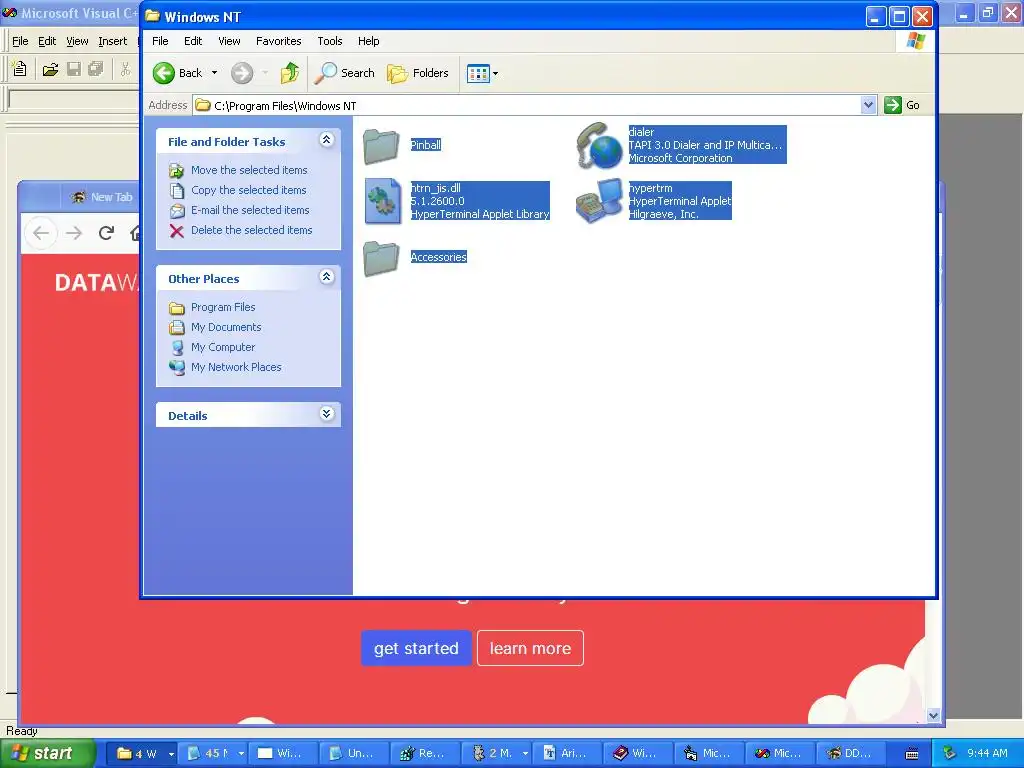
Task: Click the Visual C++ Save icon
Action: coord(74,69)
